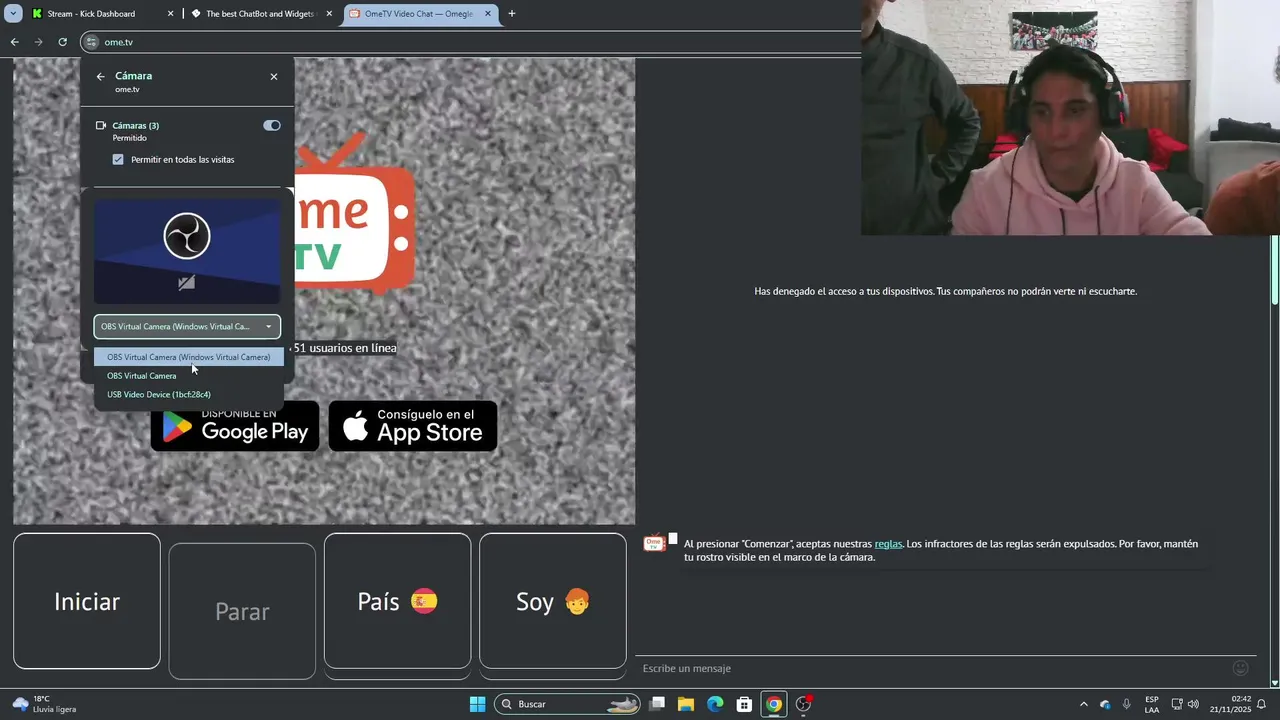Click the users online count text
The image size is (1280, 720).
tap(345, 348)
